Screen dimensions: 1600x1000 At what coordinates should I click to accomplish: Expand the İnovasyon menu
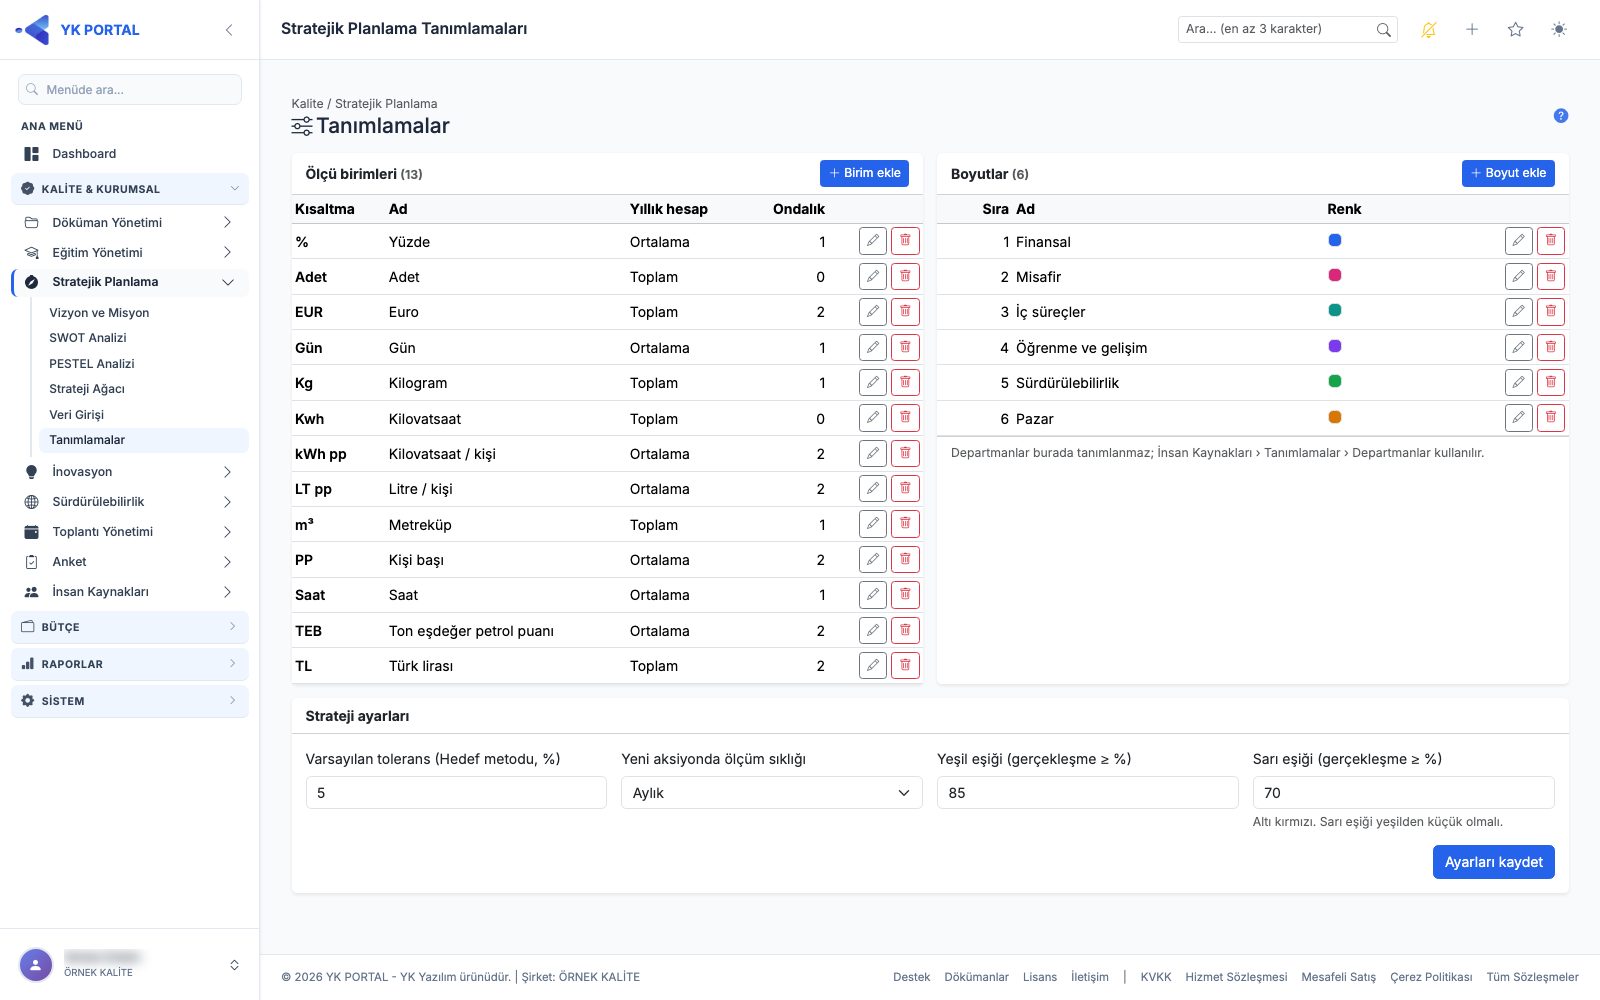click(130, 472)
